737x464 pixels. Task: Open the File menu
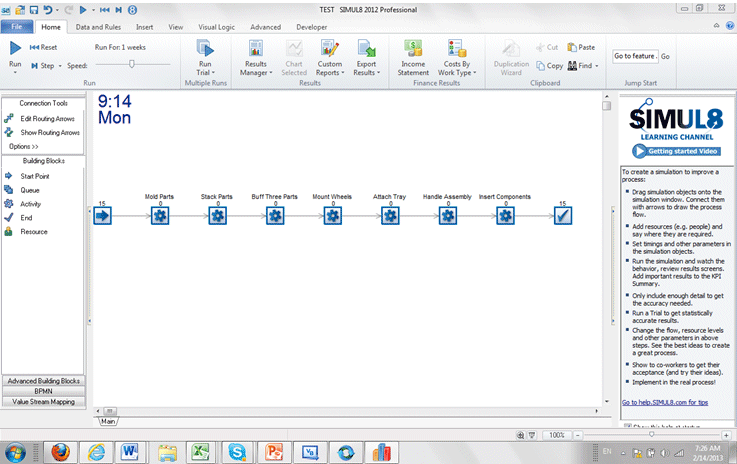pos(17,27)
